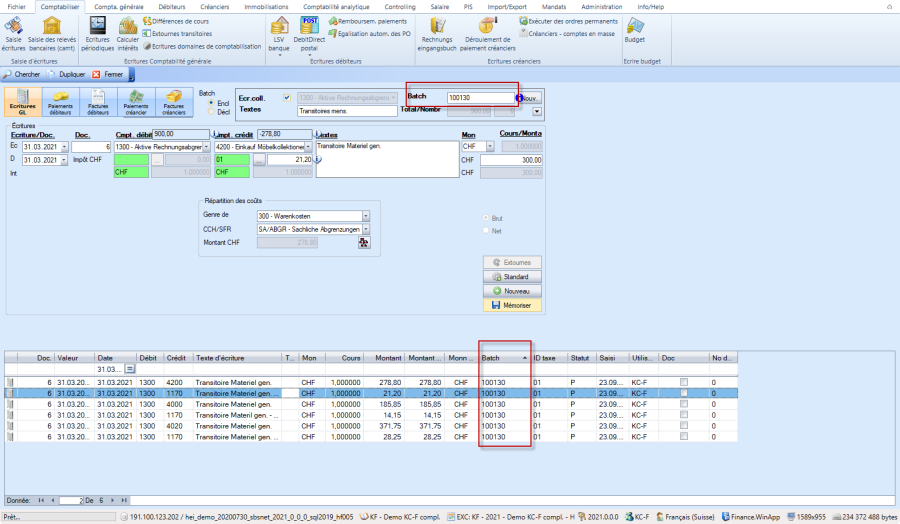
Task: Click the Nouveau button
Action: pyautogui.click(x=510, y=290)
